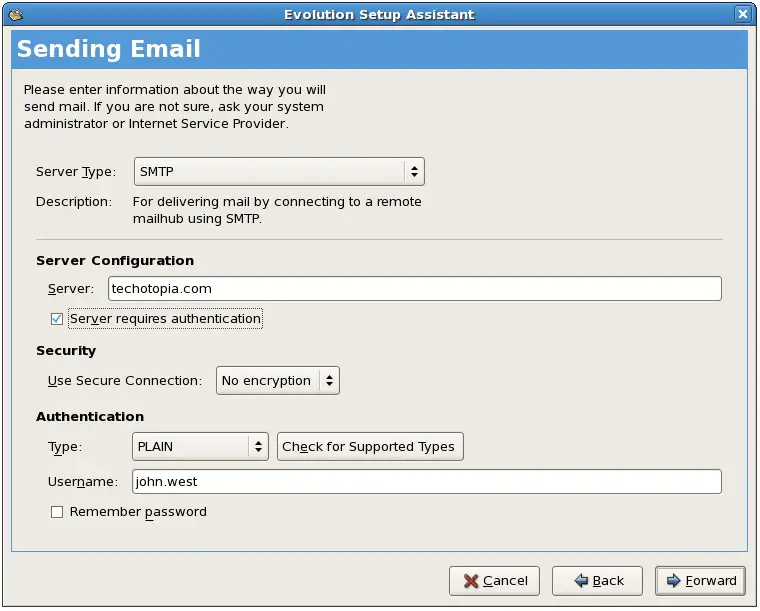The width and height of the screenshot is (760, 611).
Task: Click the Forward button text
Action: pyautogui.click(x=711, y=581)
